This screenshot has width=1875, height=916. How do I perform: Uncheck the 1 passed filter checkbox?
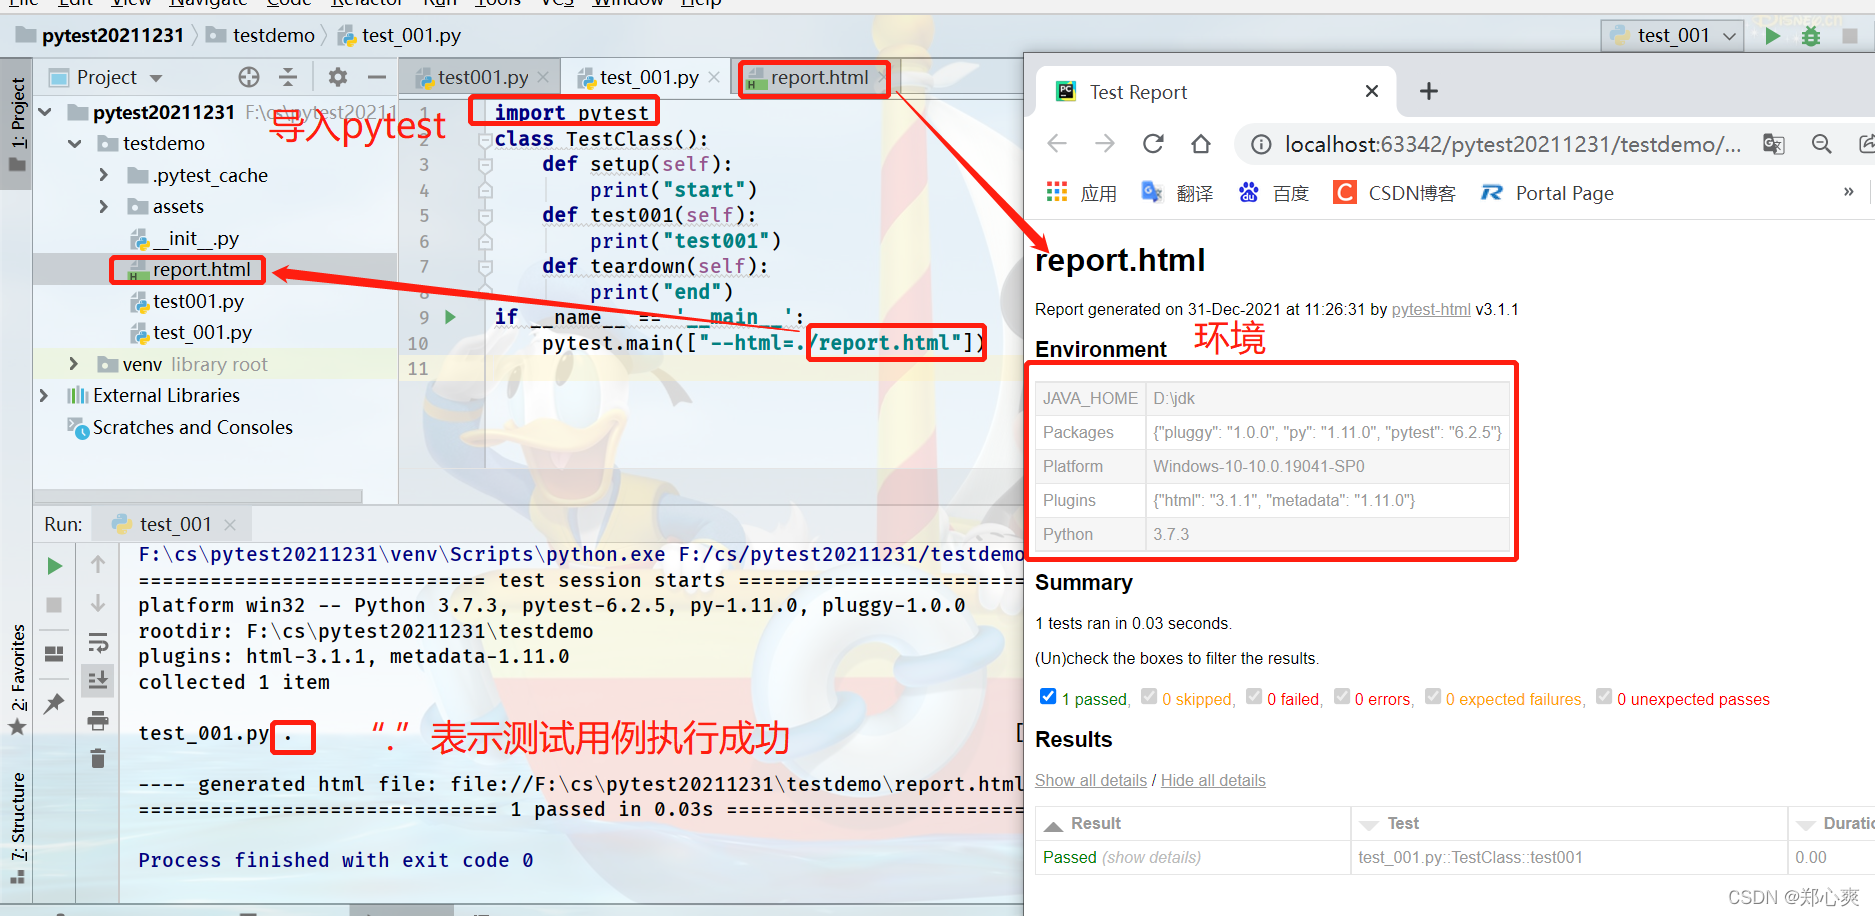[1048, 696]
